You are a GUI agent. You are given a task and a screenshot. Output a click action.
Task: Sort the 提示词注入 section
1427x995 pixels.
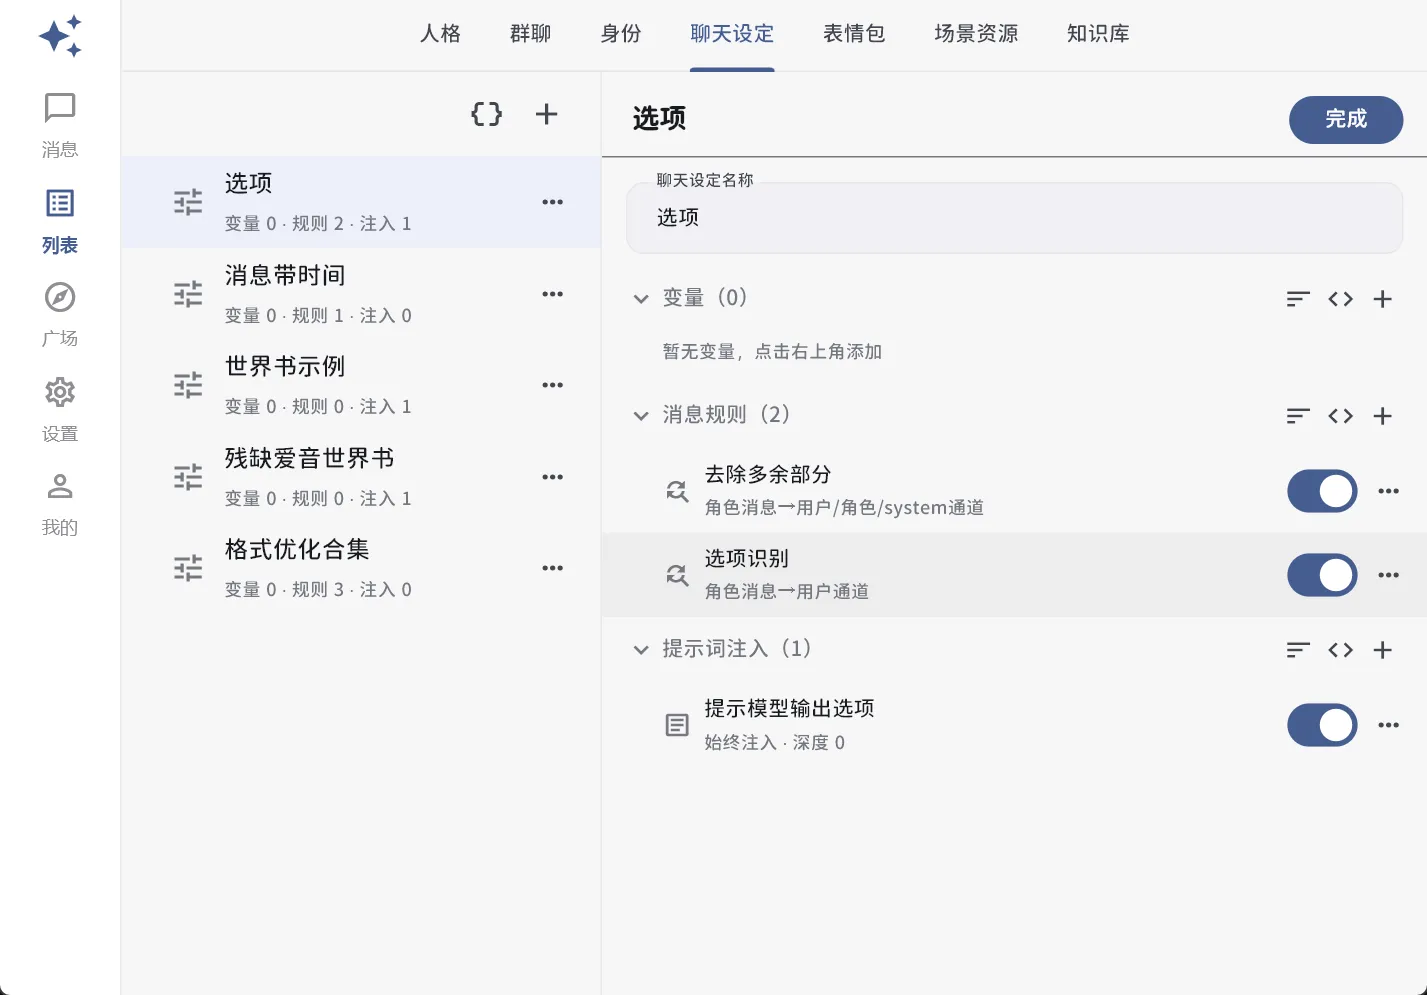[1298, 650]
